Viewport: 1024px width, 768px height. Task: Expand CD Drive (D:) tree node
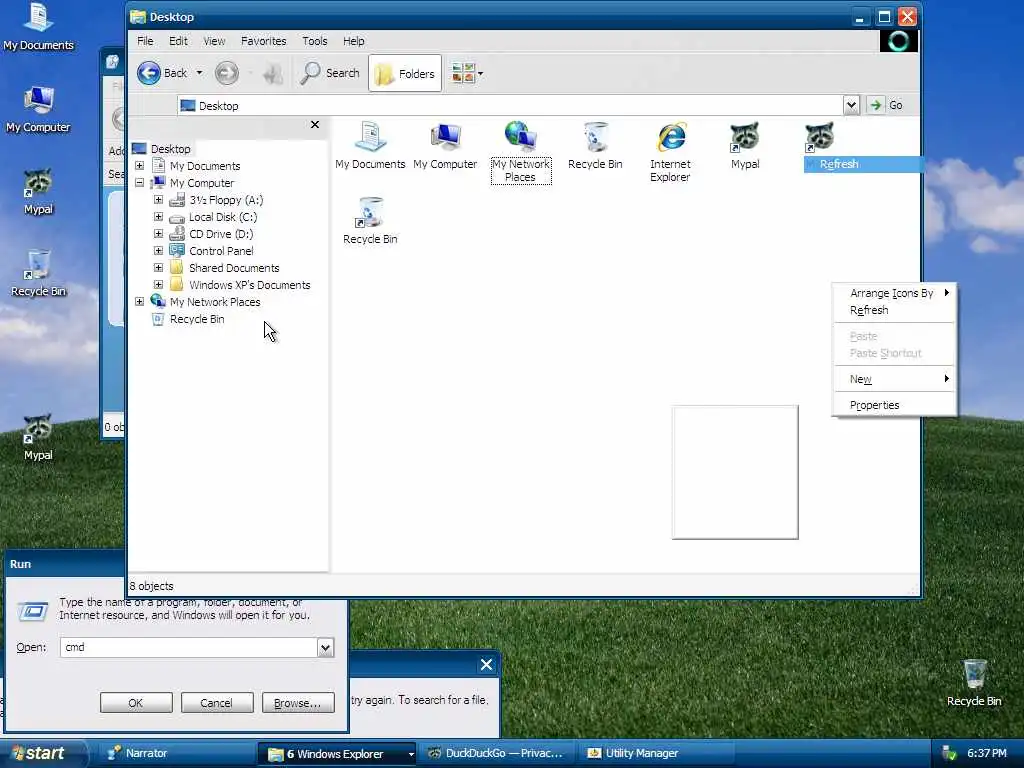point(158,234)
